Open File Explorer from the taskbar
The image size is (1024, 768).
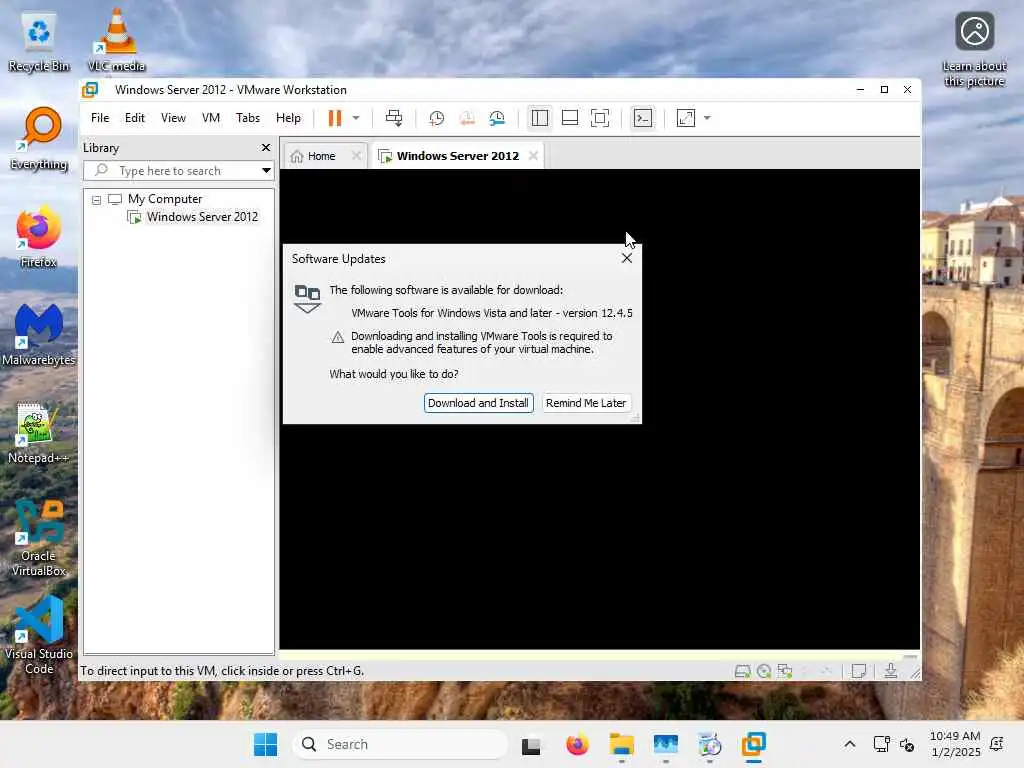(622, 744)
